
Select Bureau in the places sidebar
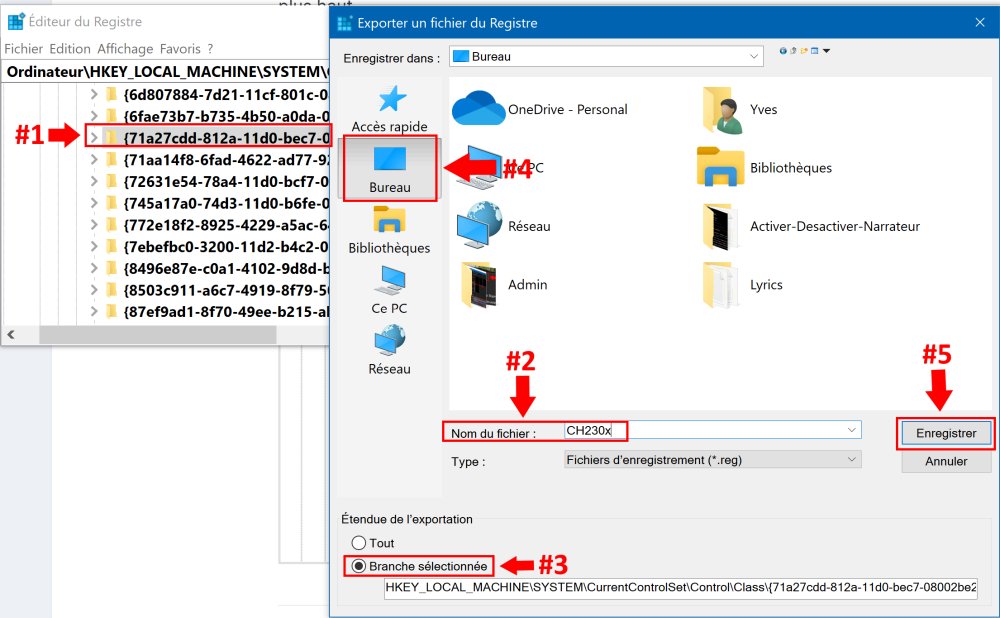(x=390, y=169)
